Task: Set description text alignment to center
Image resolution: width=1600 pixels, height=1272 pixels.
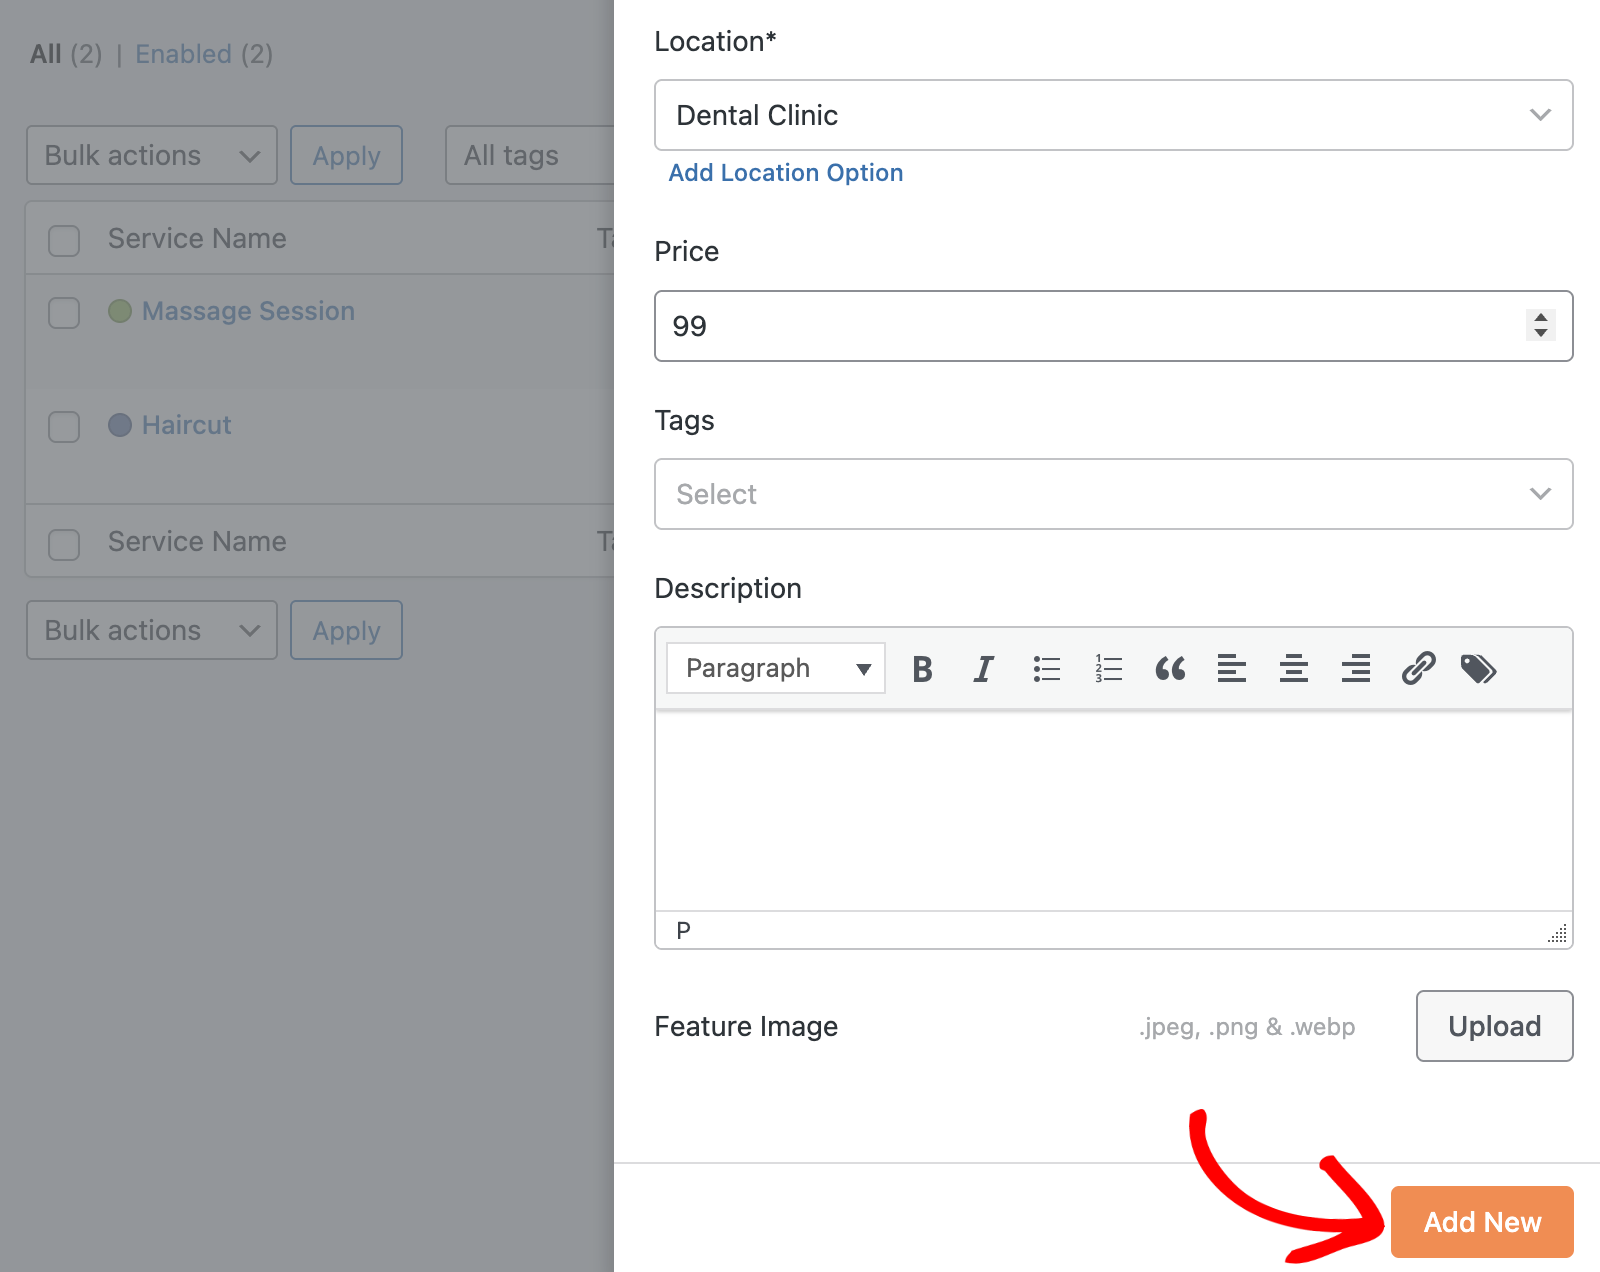Action: 1293,668
